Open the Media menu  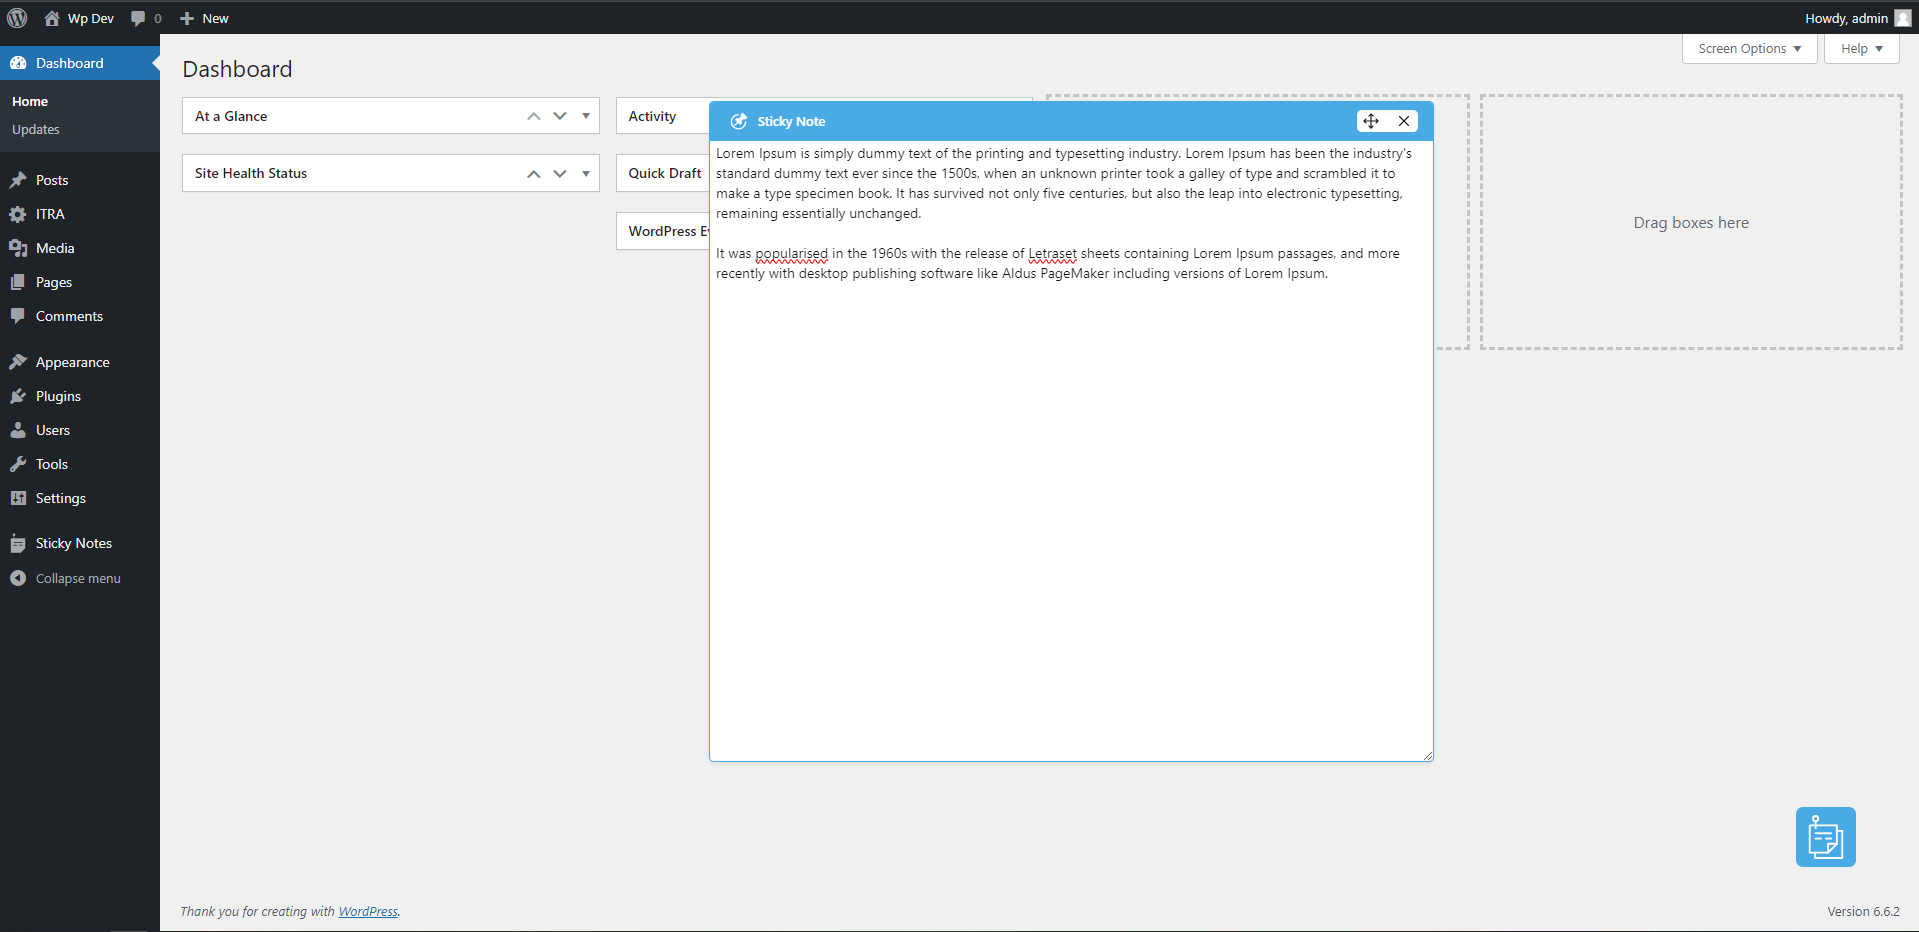click(x=55, y=248)
